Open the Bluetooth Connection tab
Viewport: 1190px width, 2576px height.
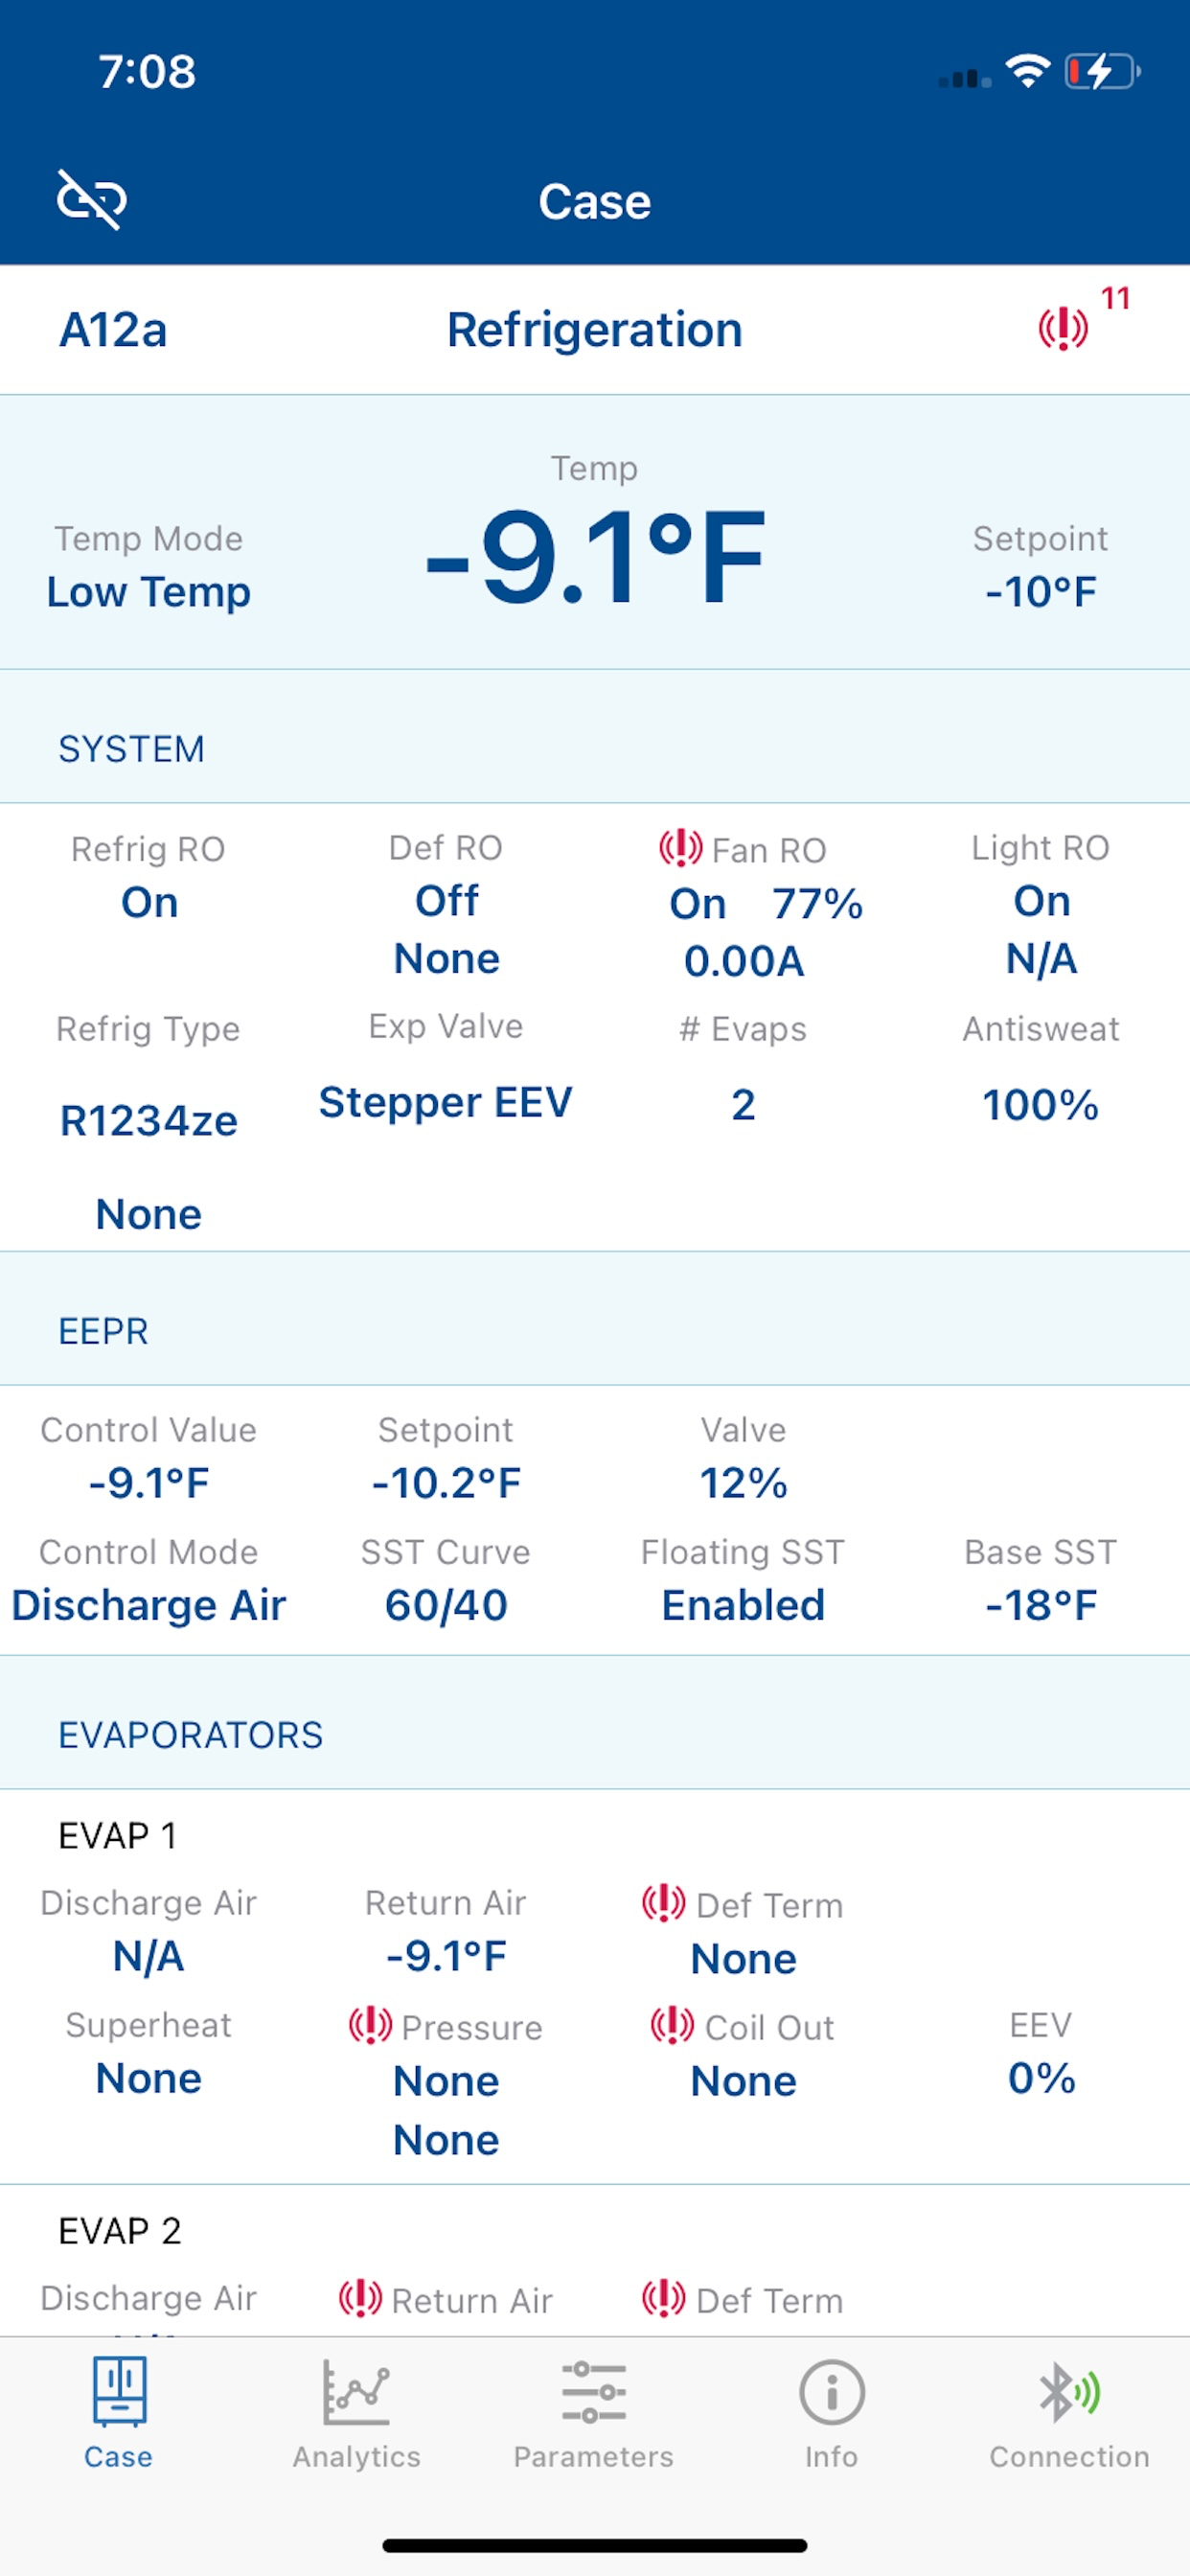pyautogui.click(x=1069, y=2412)
